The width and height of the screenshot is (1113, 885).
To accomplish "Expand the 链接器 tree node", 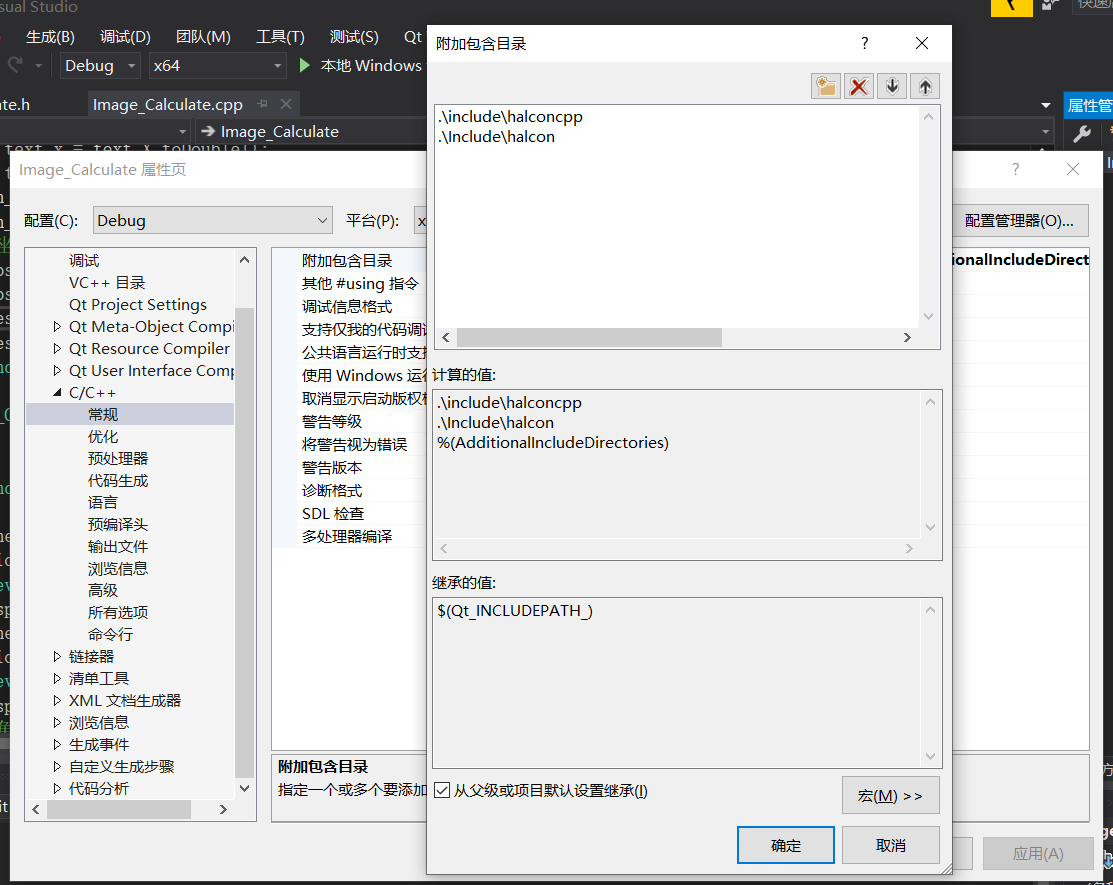I will click(57, 656).
